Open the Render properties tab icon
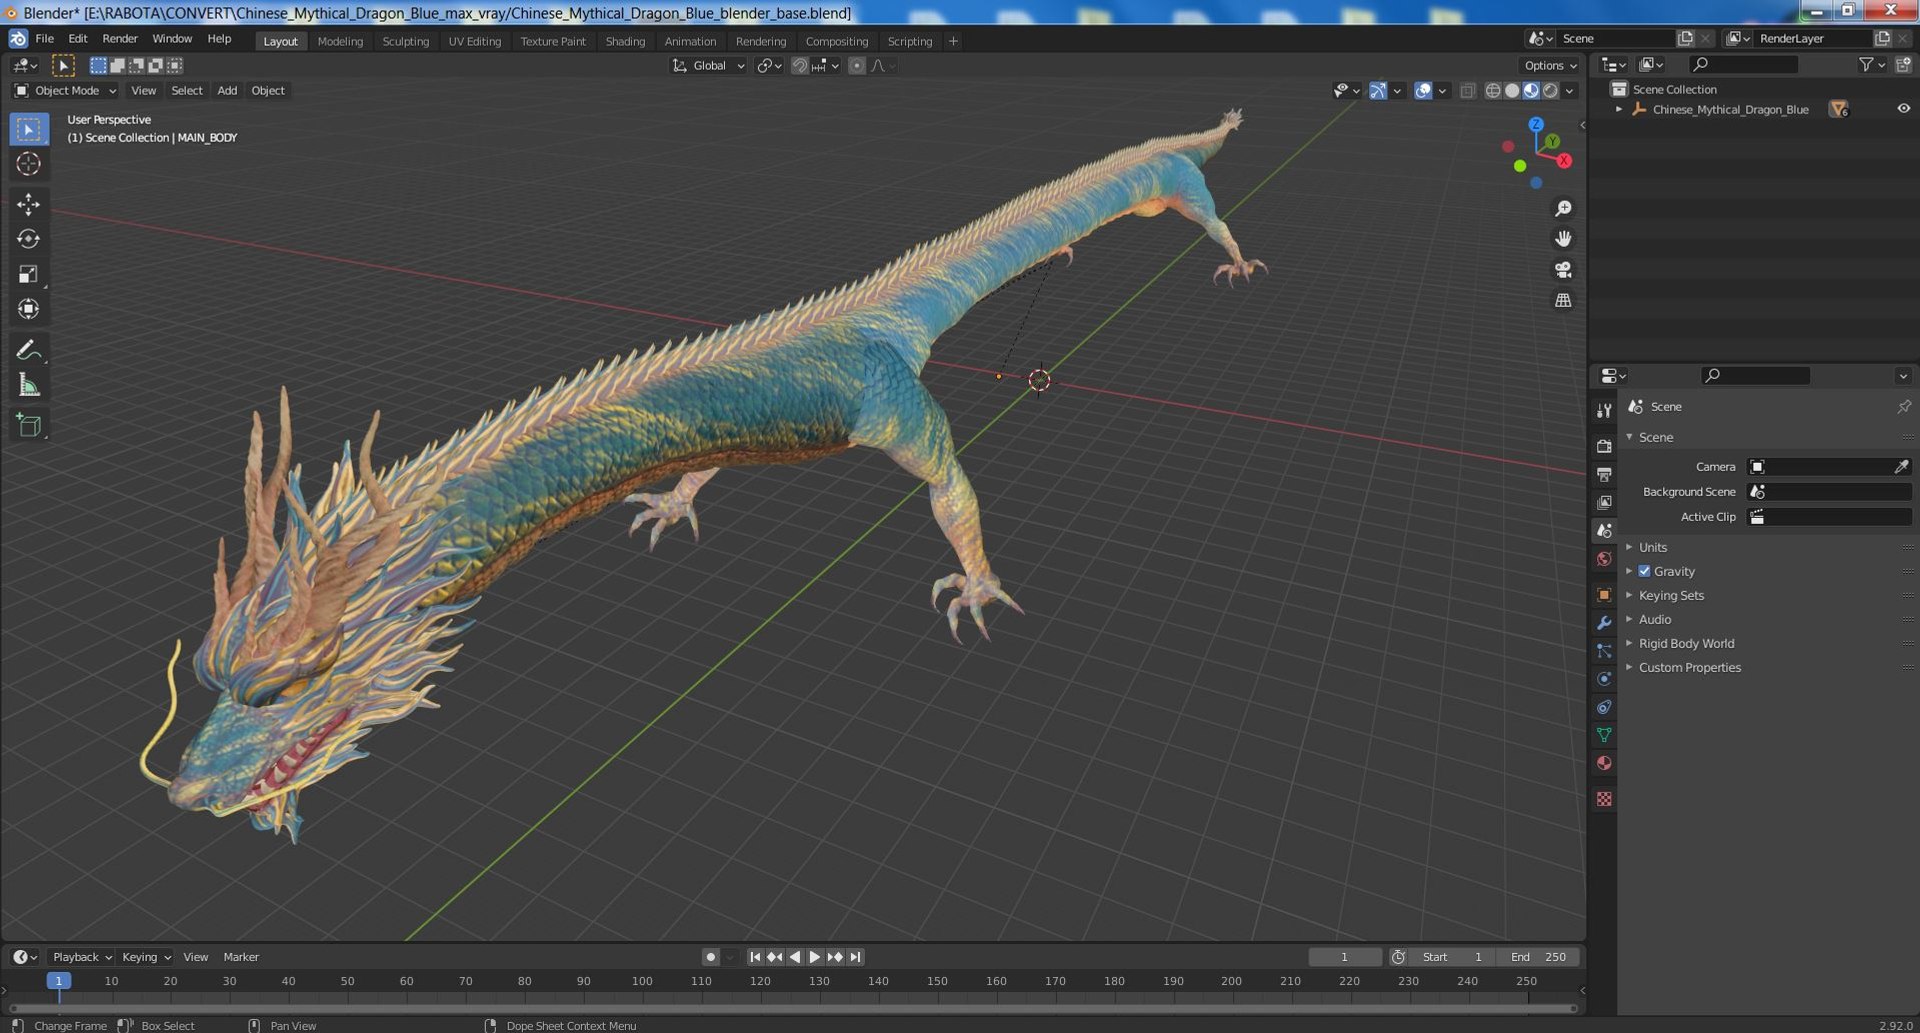Viewport: 1920px width, 1033px height. pos(1604,446)
